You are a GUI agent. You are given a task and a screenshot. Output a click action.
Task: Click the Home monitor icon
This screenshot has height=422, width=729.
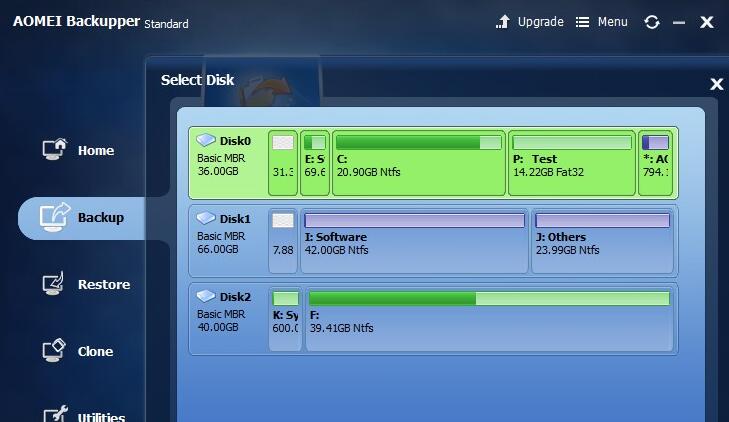(x=54, y=149)
